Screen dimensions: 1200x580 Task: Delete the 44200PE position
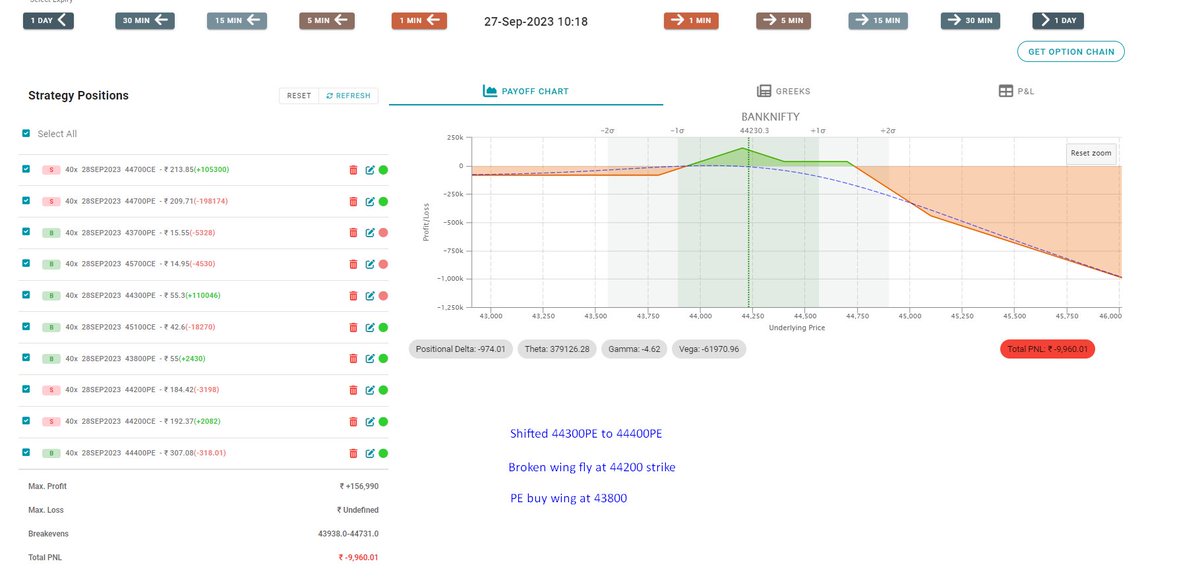pyautogui.click(x=353, y=390)
